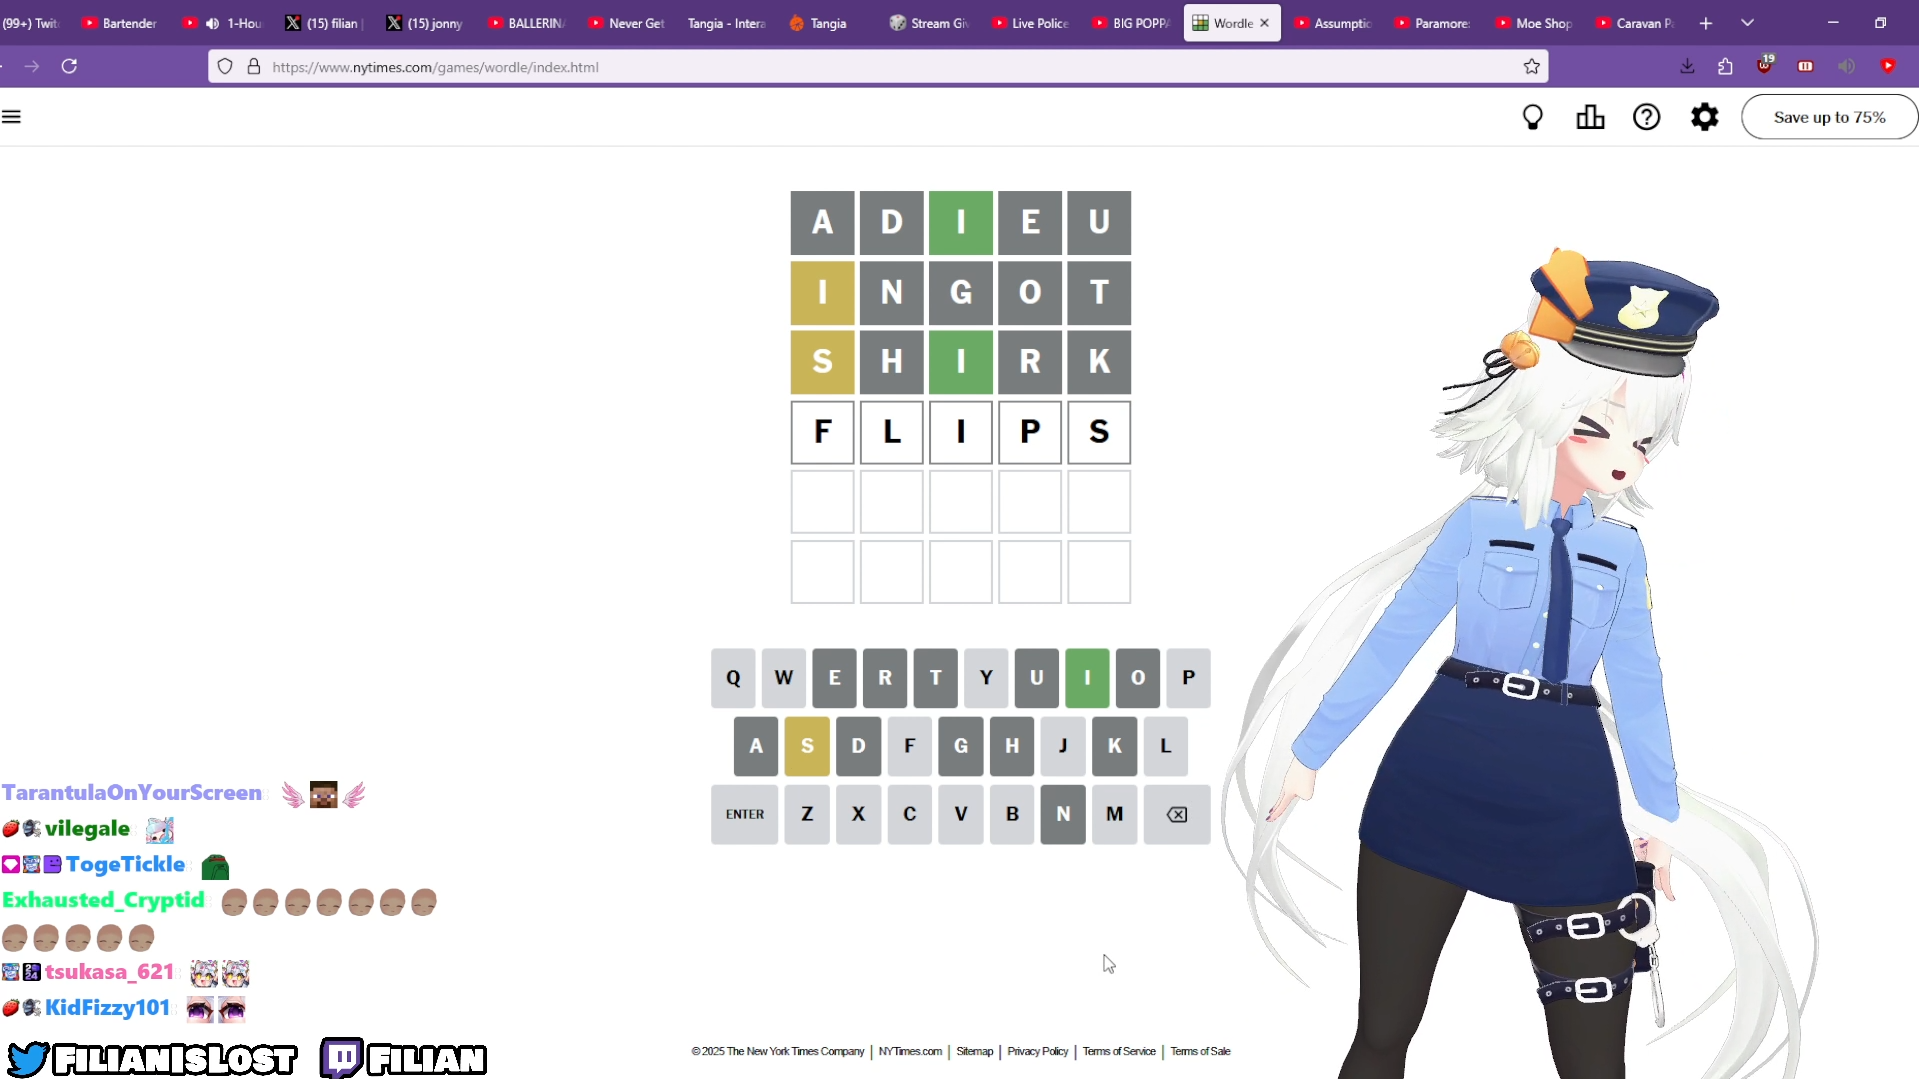Switch to the Live Police tab
The height and width of the screenshot is (1079, 1919).
click(1030, 23)
